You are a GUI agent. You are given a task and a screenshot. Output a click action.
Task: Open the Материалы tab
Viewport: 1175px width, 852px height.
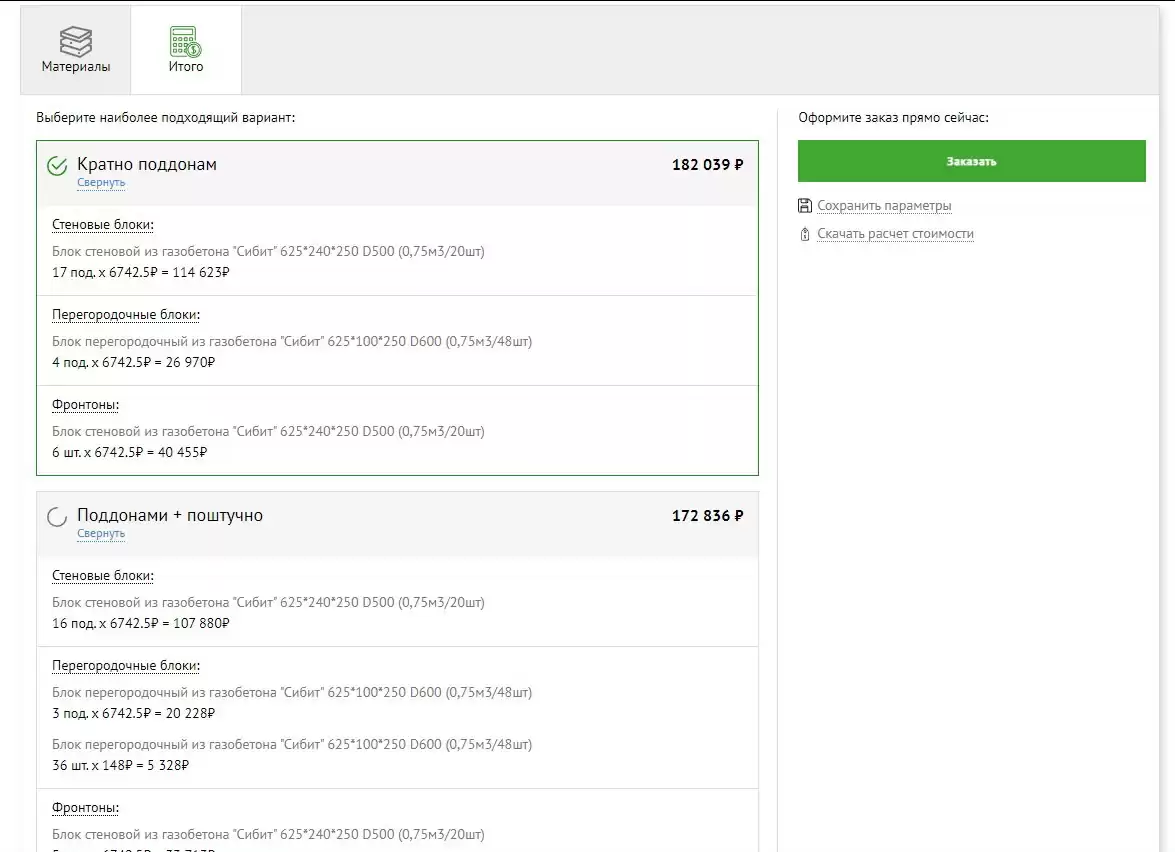pyautogui.click(x=76, y=50)
